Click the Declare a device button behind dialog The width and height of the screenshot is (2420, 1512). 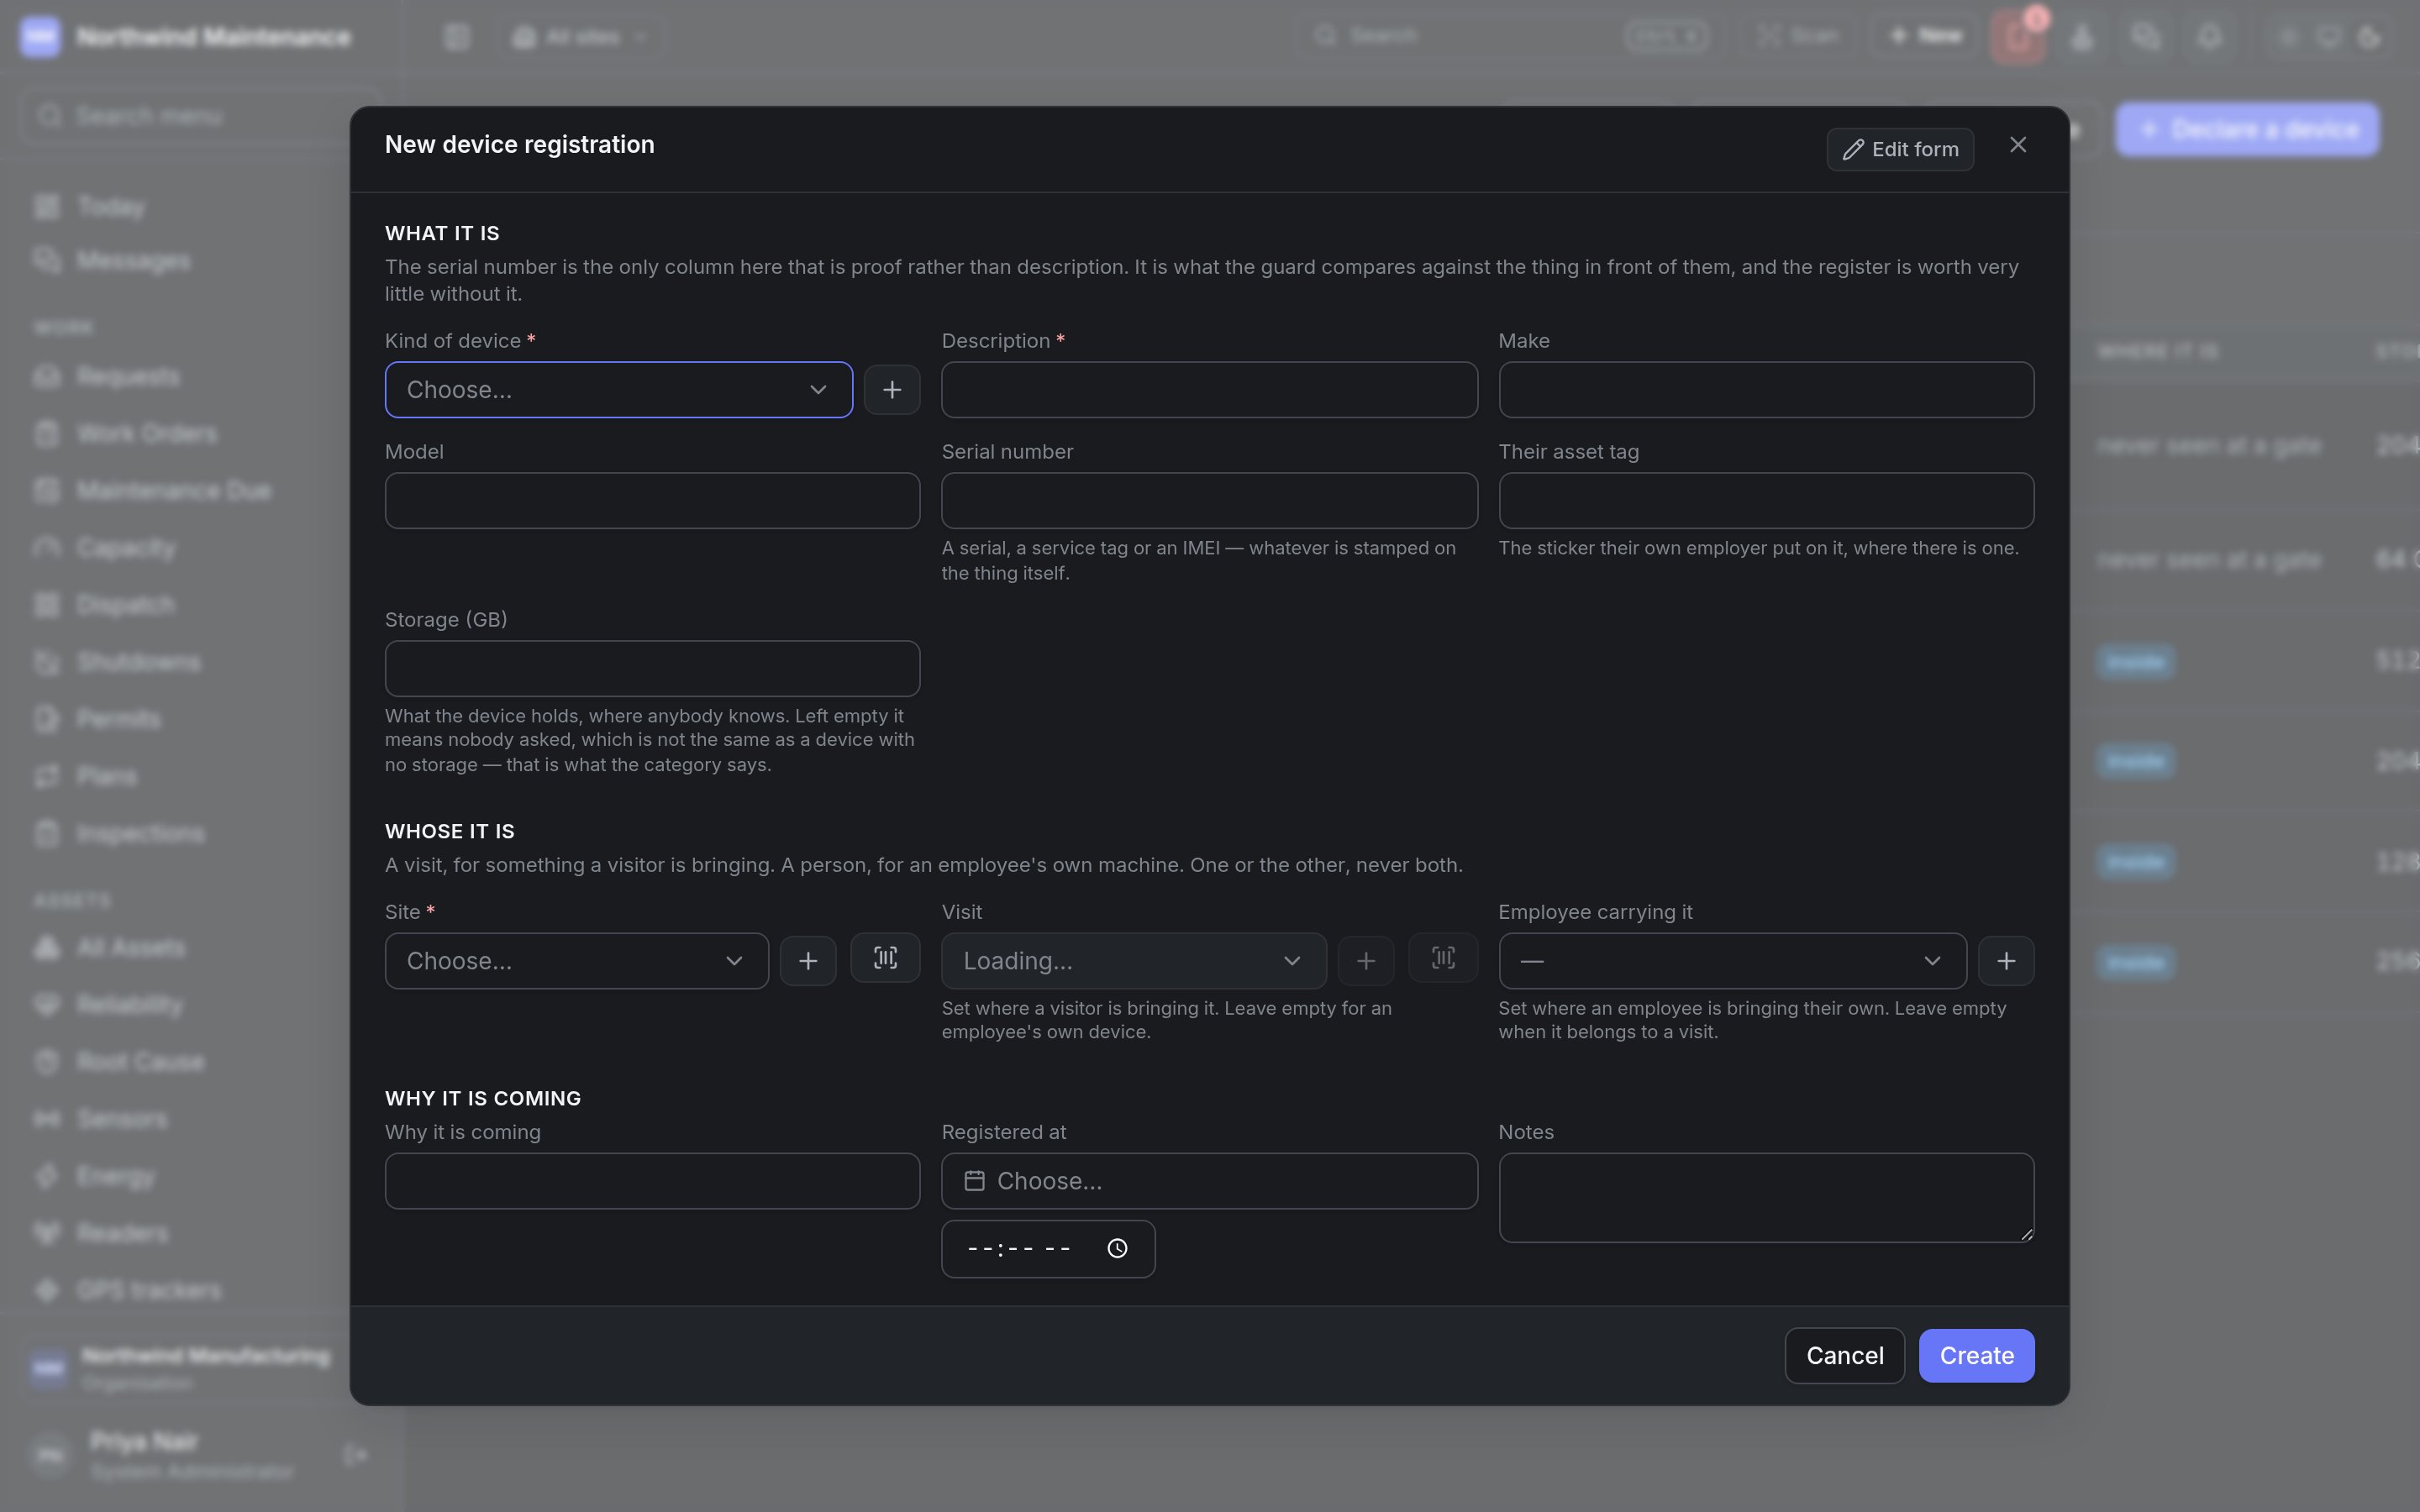pyautogui.click(x=2247, y=130)
